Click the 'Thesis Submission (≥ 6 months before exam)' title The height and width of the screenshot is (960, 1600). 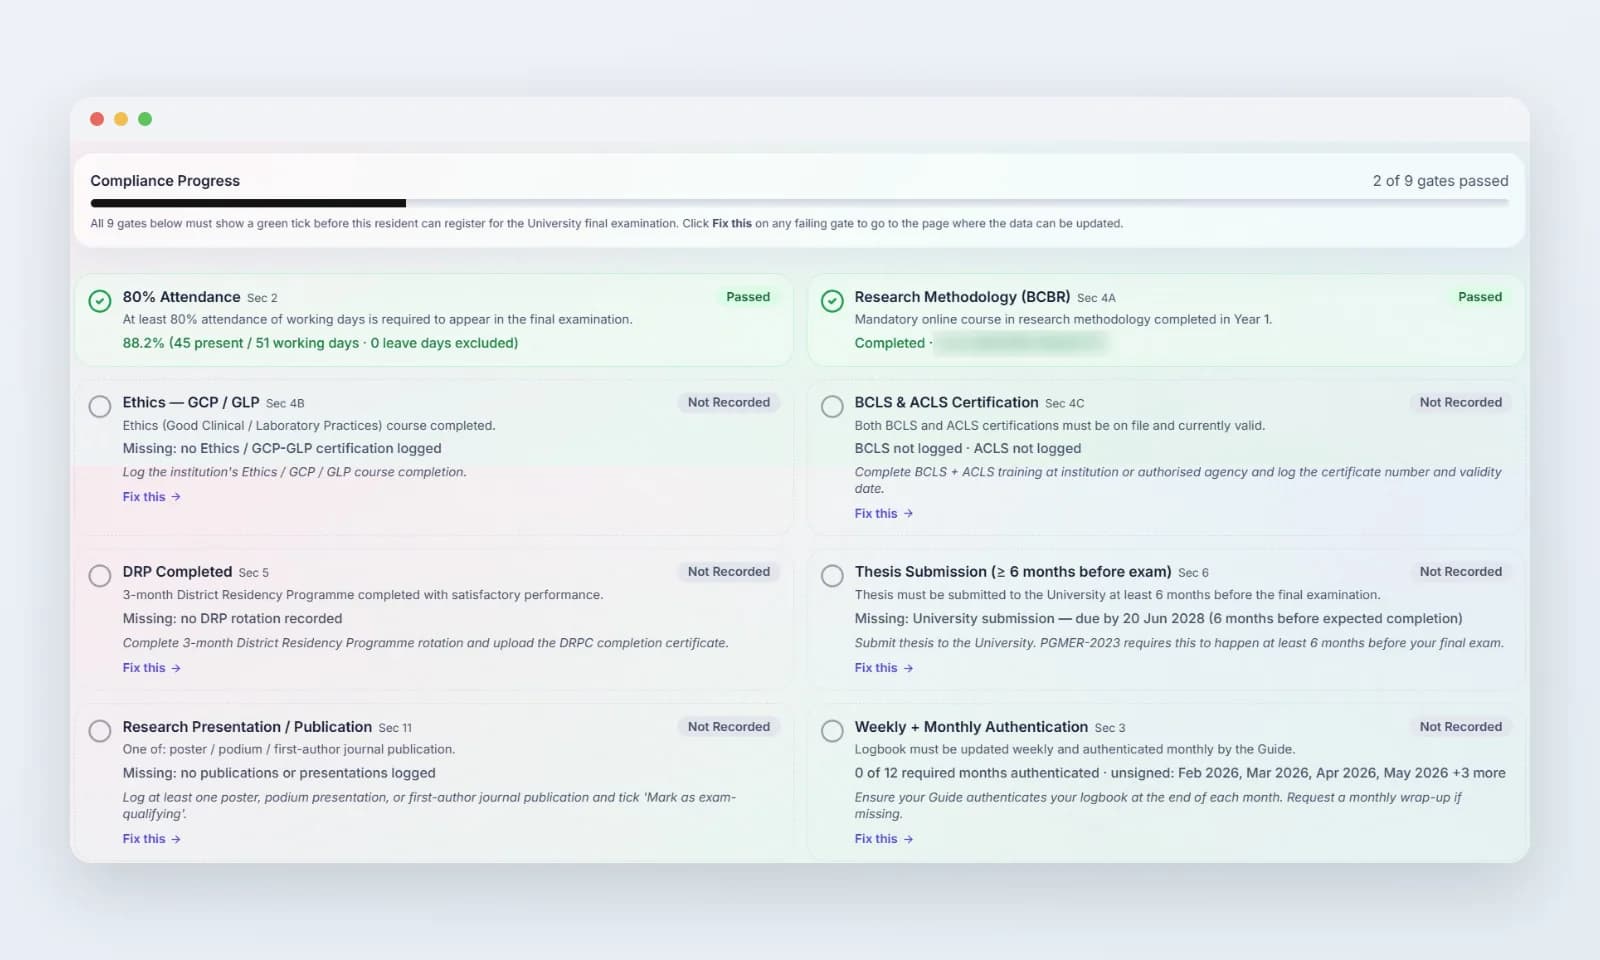1013,572
